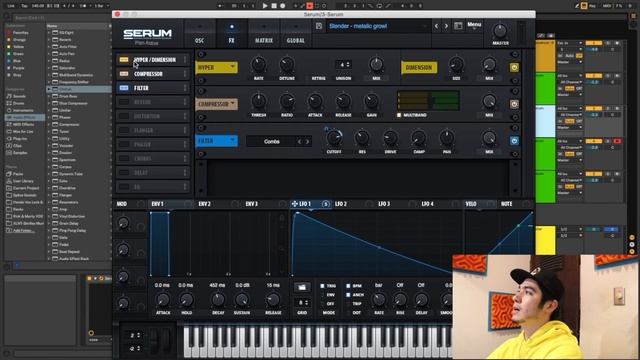640x360 pixels.
Task: Select the LFO 2 tab
Action: coord(341,204)
